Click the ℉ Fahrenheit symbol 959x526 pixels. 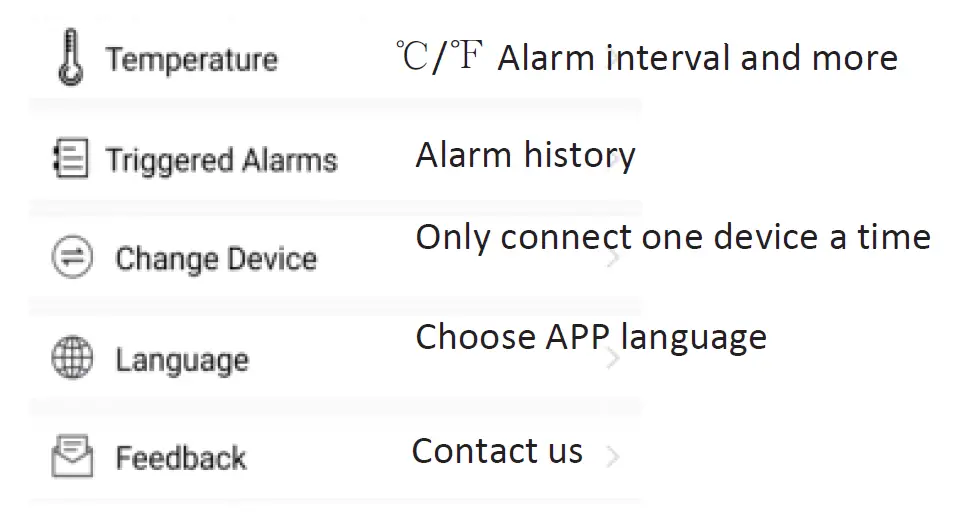coord(465,58)
